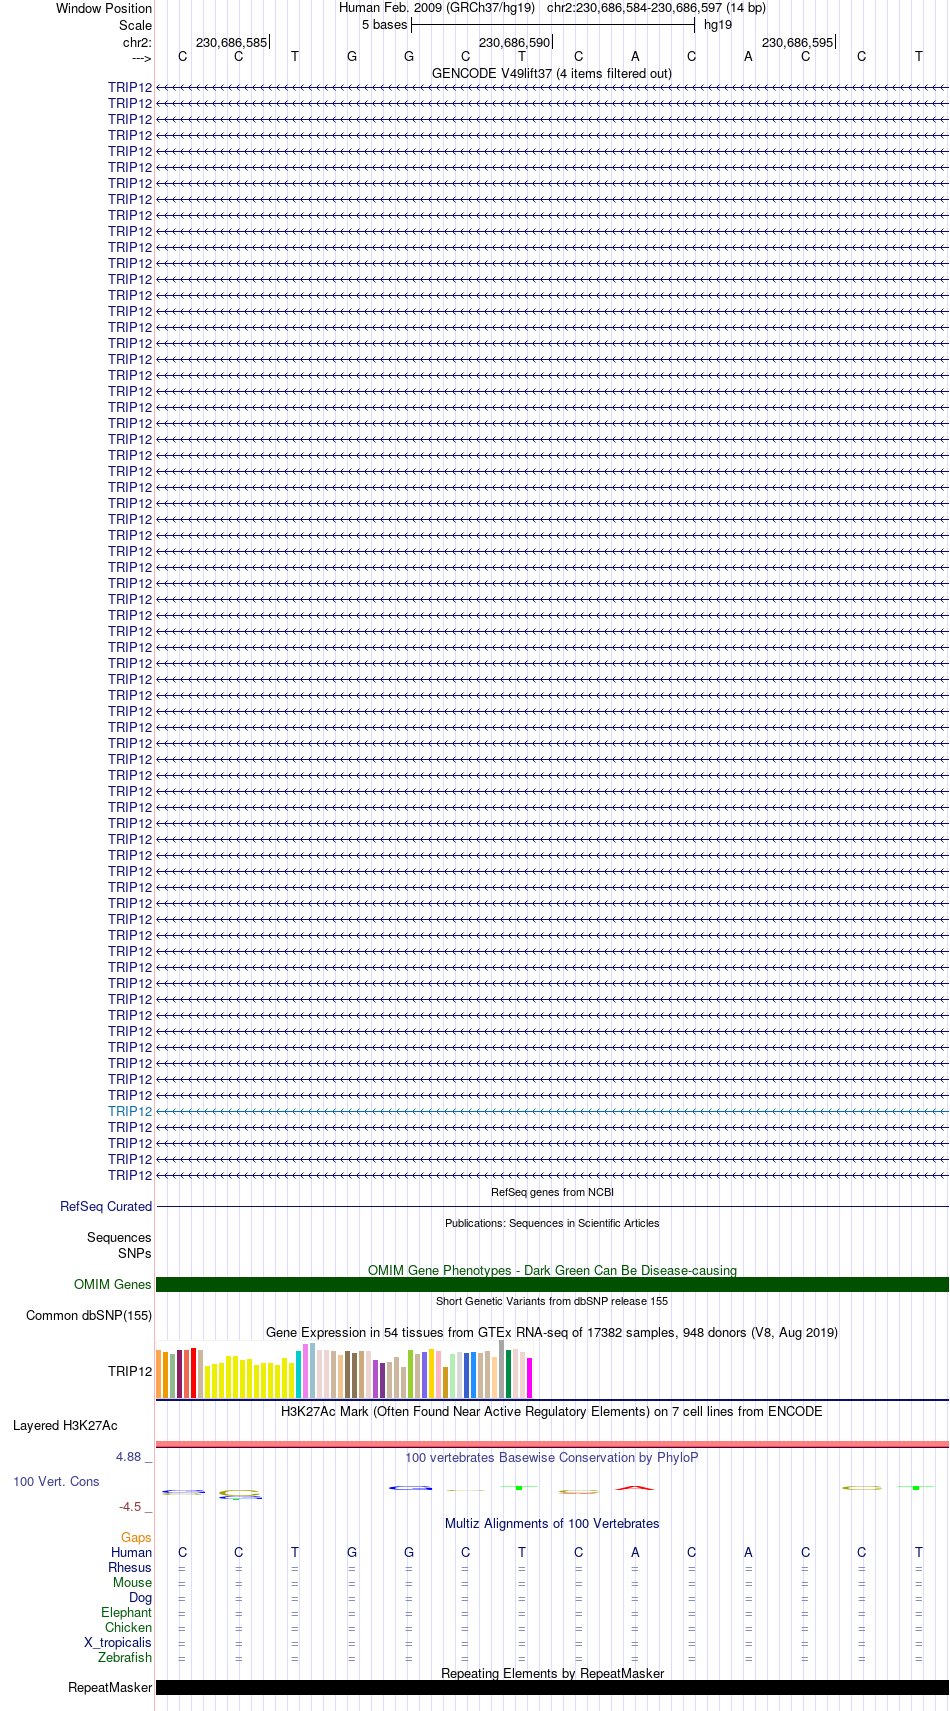Select the Rhesus alignment row label
Screen dimensions: 950x1711
[130, 1567]
